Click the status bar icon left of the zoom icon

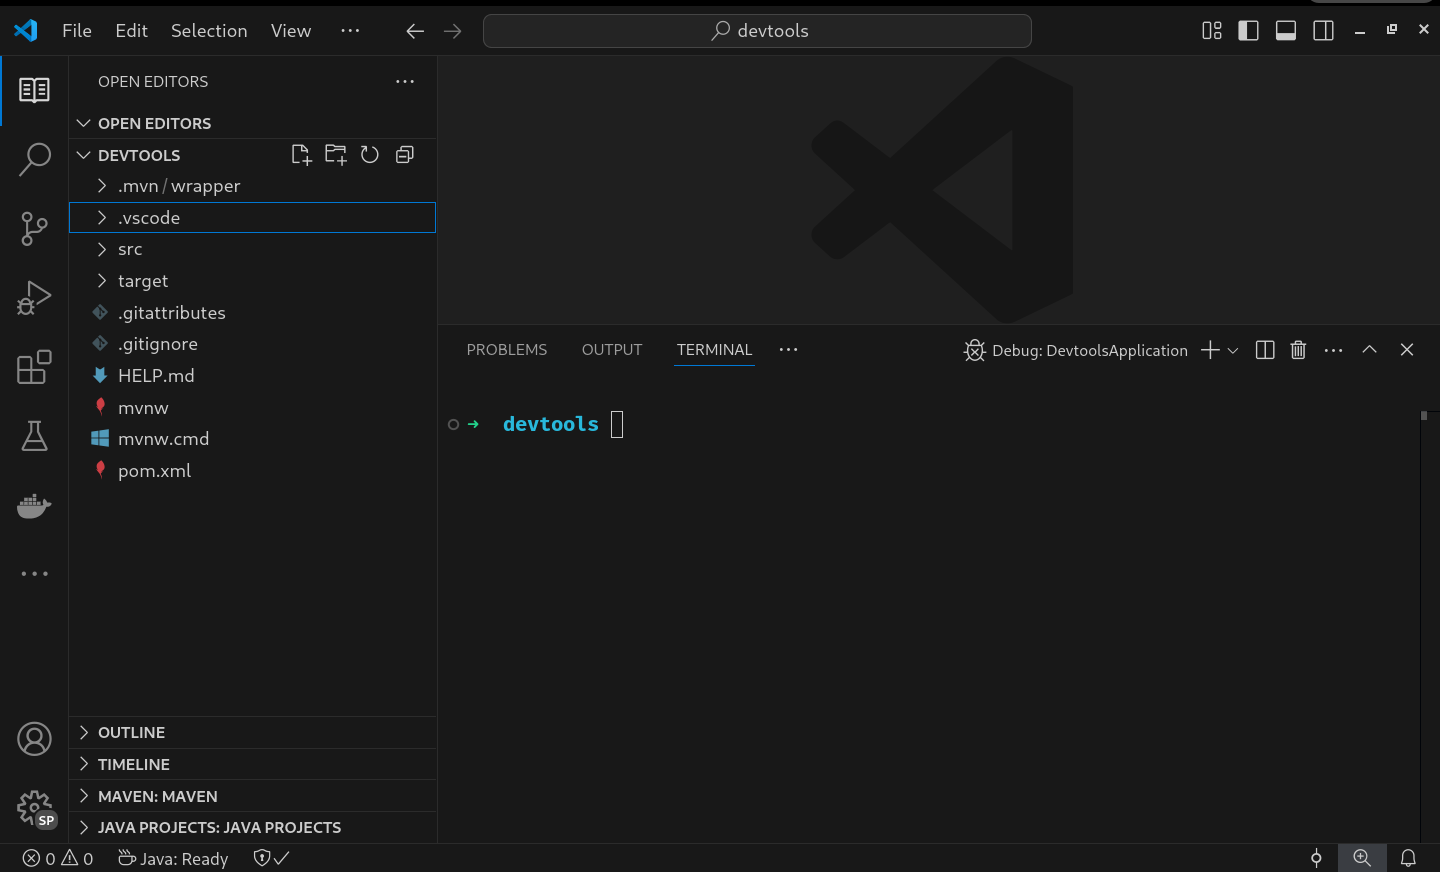tap(1316, 858)
